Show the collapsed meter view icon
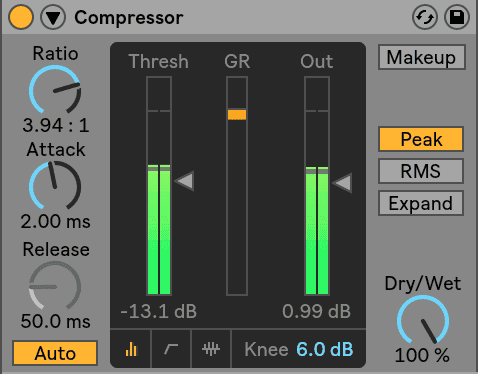This screenshot has width=478, height=374. (x=131, y=349)
